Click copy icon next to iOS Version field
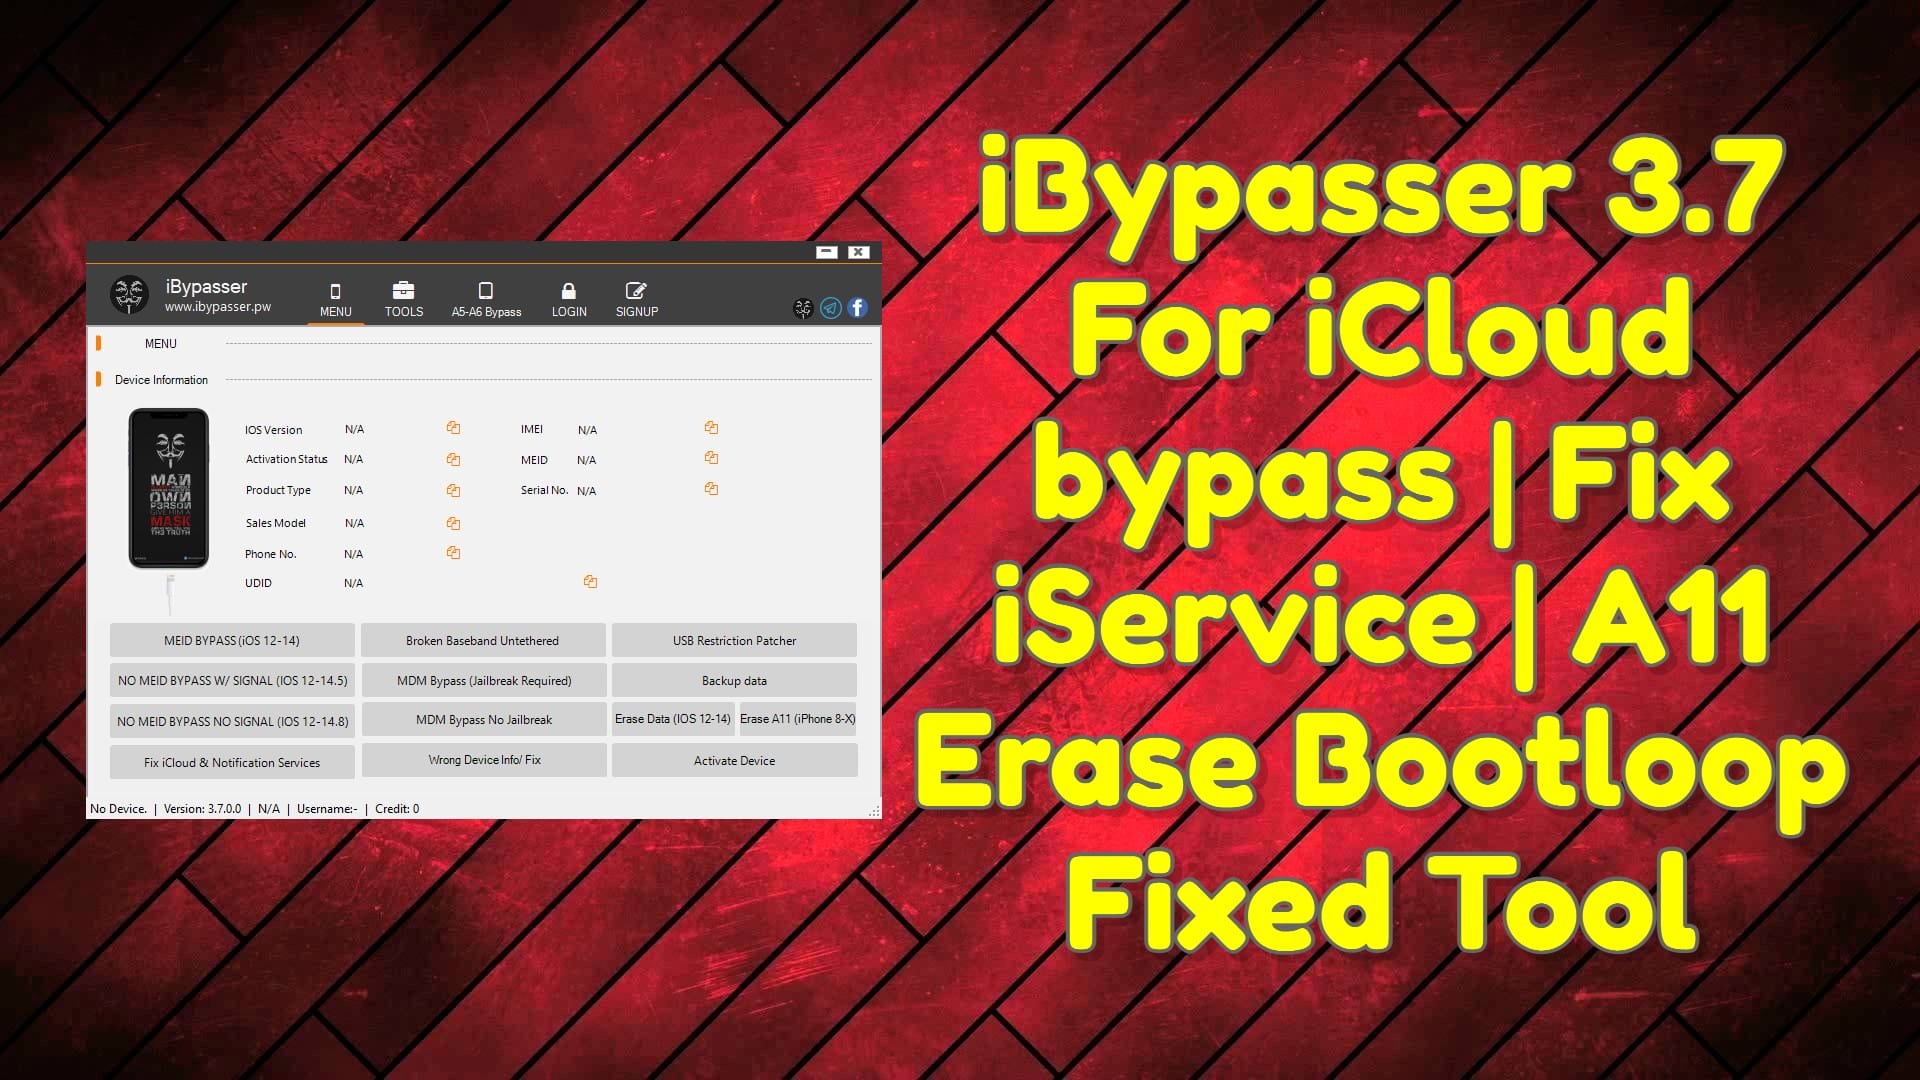The image size is (1920, 1080). tap(452, 427)
